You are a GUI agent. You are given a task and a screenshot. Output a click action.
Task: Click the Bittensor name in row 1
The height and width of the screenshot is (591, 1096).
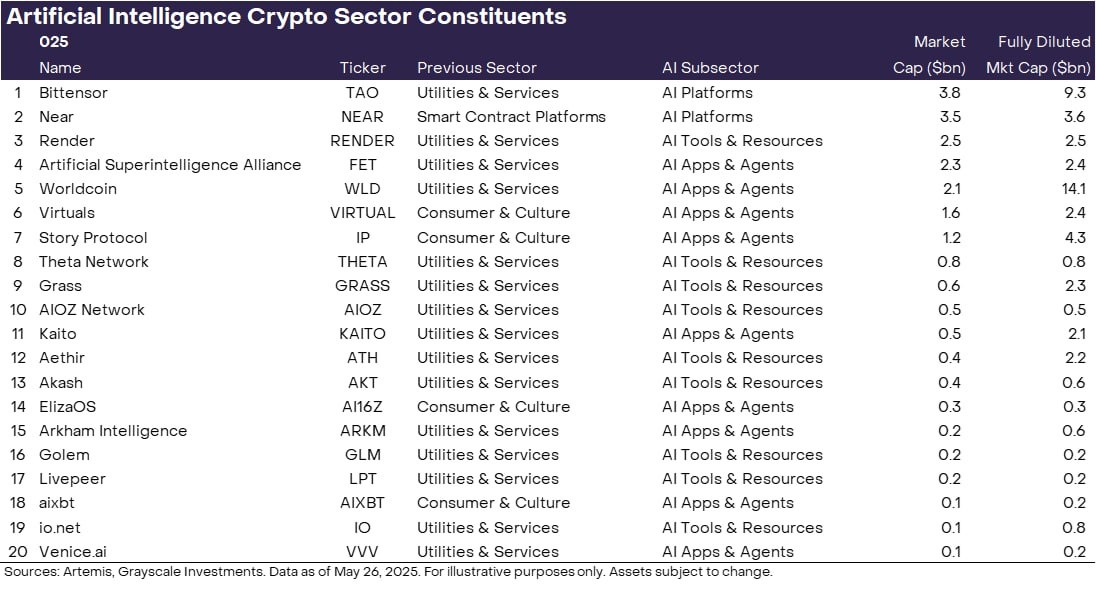[x=73, y=93]
